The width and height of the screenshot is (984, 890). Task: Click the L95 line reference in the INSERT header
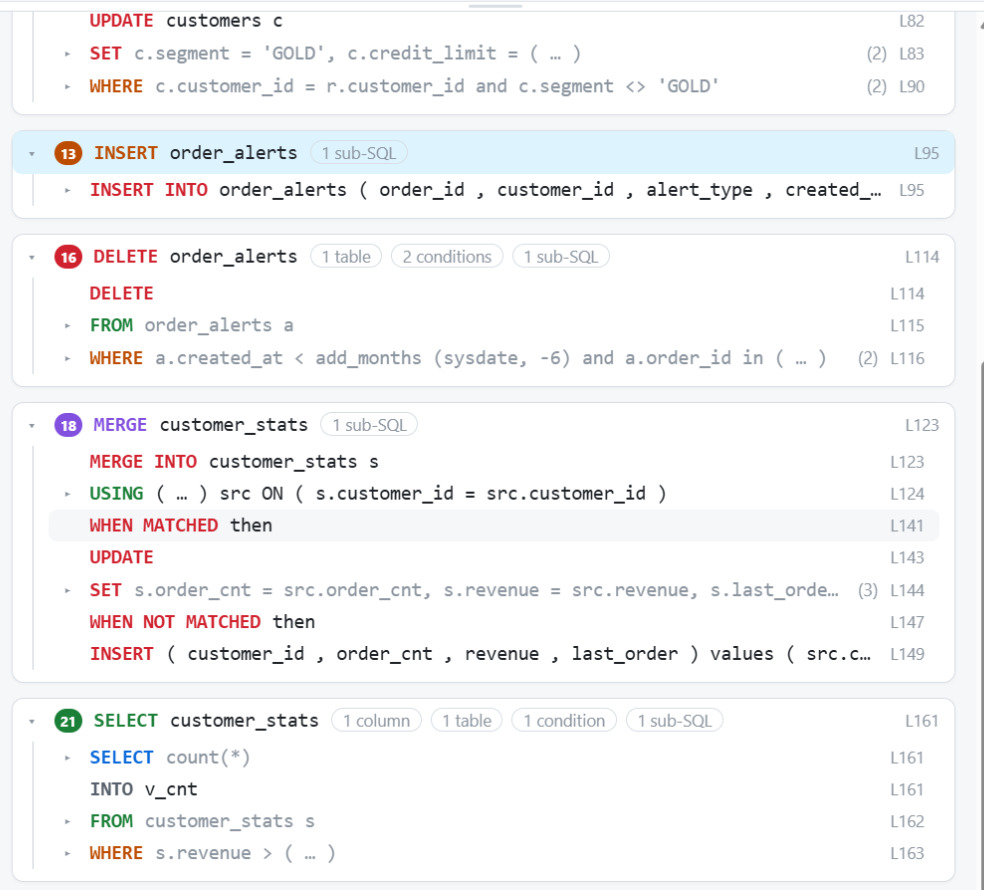click(926, 153)
